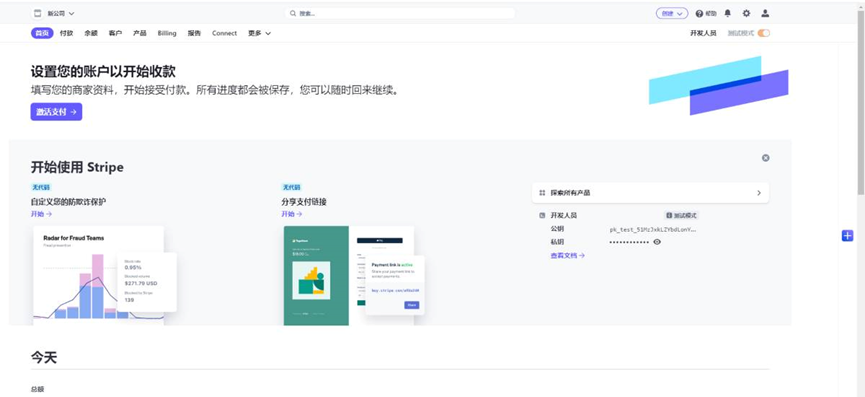The image size is (865, 397).
Task: Switch to the Connect tab
Action: pyautogui.click(x=225, y=33)
